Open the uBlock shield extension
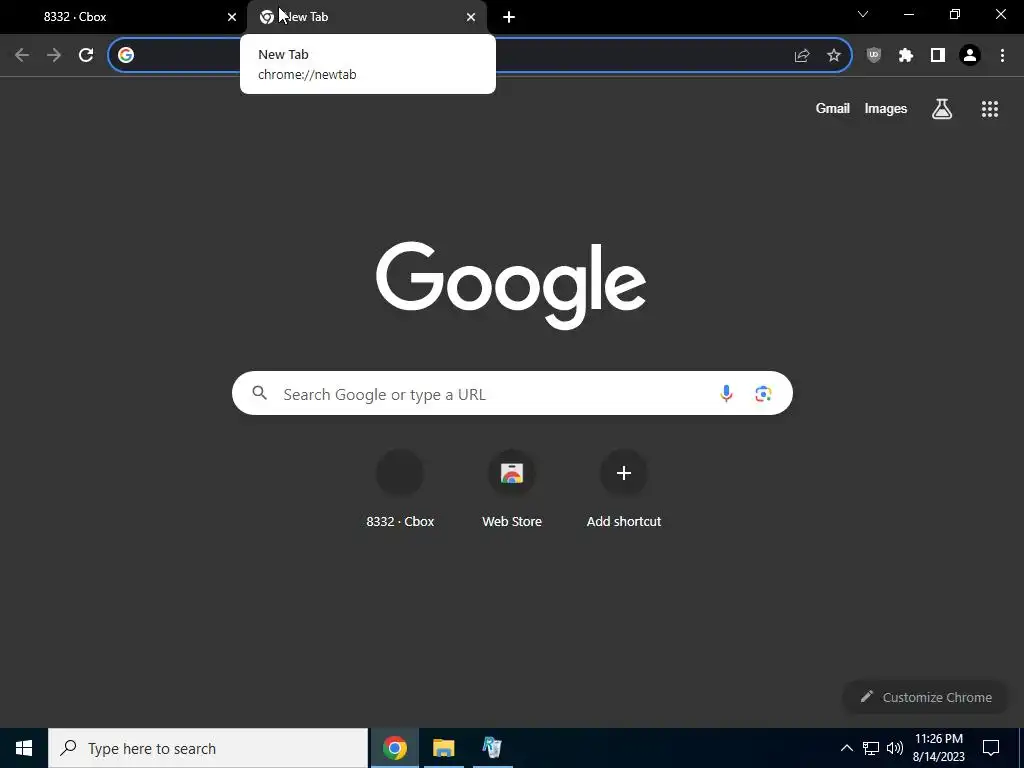This screenshot has height=768, width=1024. click(x=874, y=56)
